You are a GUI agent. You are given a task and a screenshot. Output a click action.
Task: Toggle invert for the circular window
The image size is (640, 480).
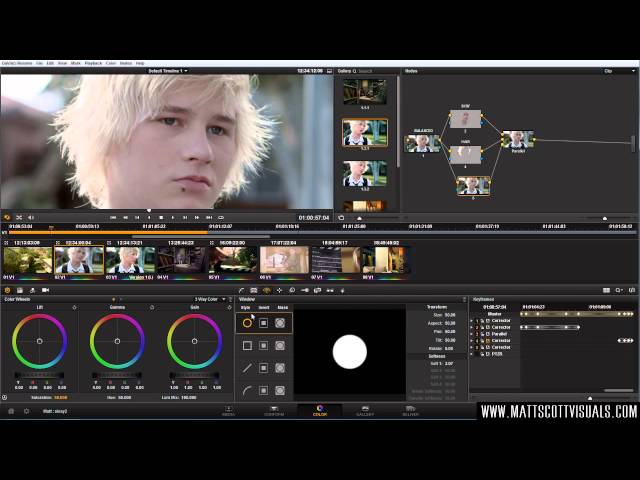click(x=264, y=323)
